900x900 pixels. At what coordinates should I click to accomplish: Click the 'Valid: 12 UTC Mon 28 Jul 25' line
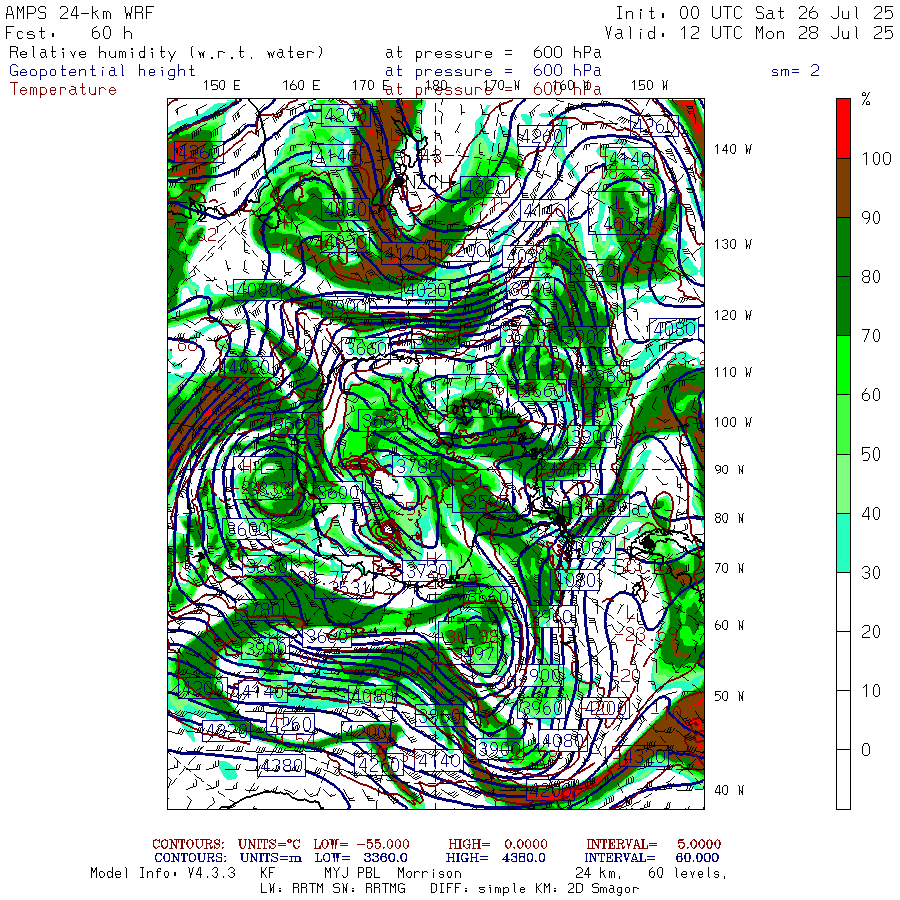(x=749, y=33)
